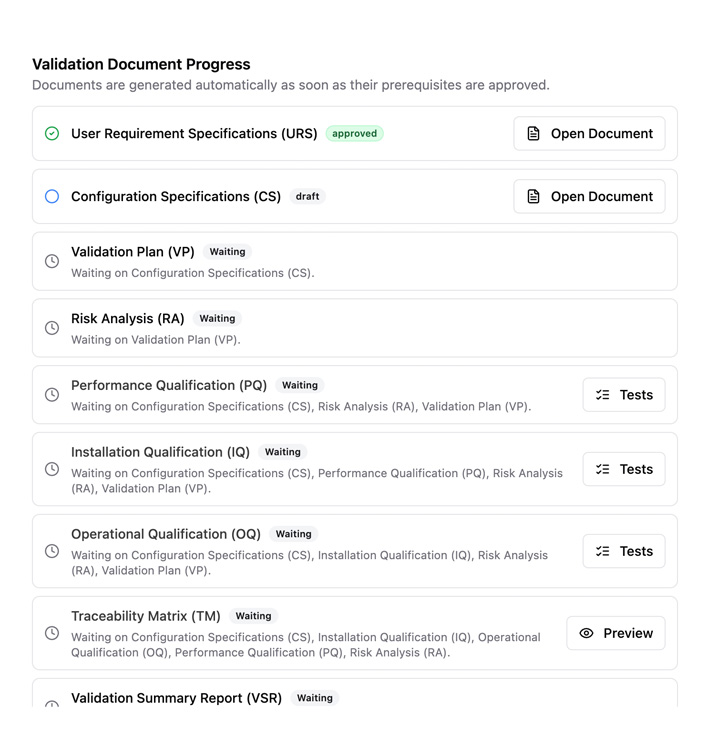Screen dimensions: 708x750
Task: Select the 'Configuration Specifications (CS)' title
Action: tap(176, 196)
